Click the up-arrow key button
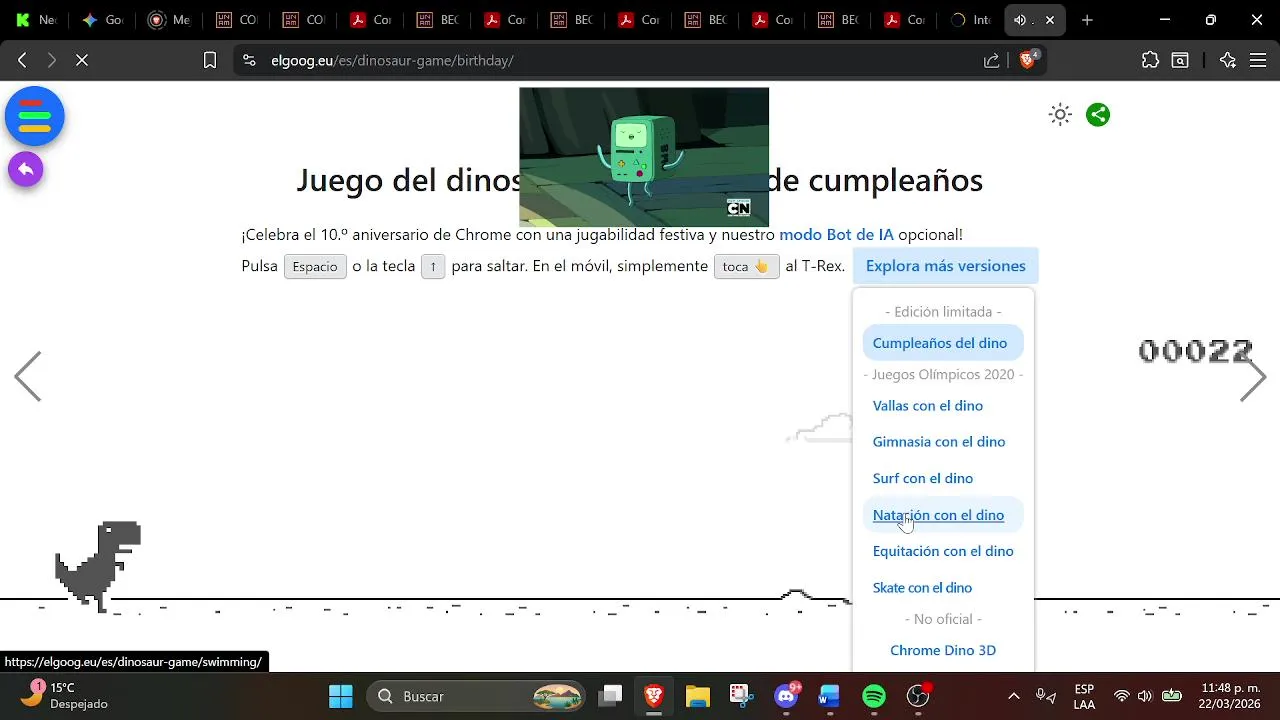 tap(433, 267)
